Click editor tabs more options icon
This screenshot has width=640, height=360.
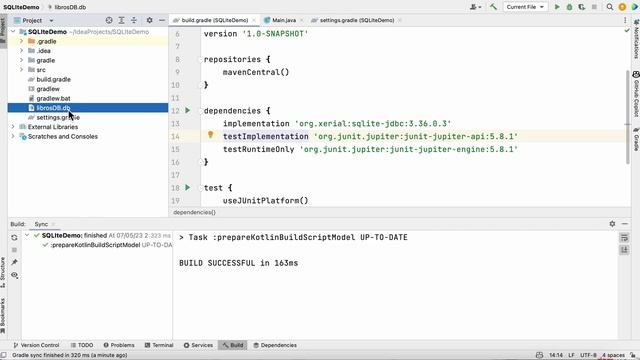625,20
